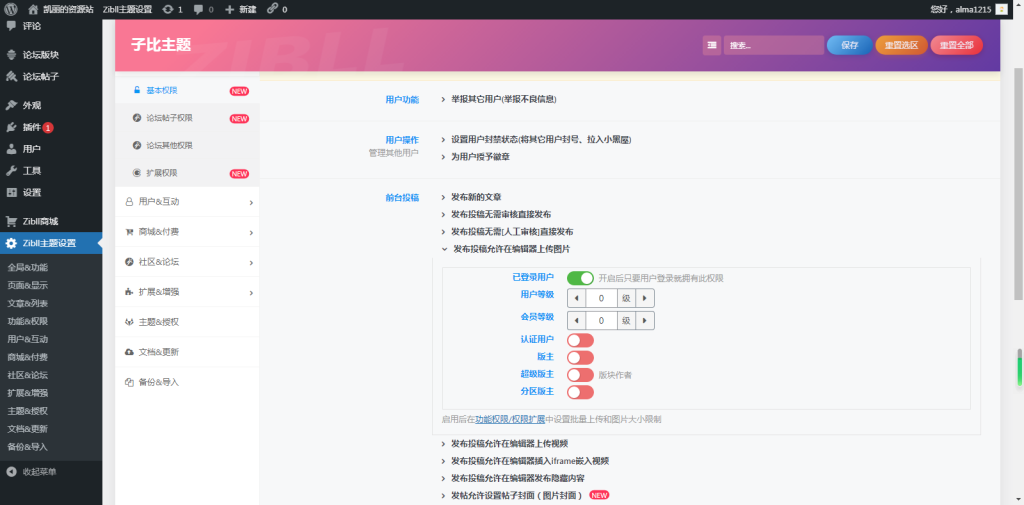Screen dimensions: 1024x505
Task: Open the 功能权限/权限扩展 link
Action: tap(510, 419)
